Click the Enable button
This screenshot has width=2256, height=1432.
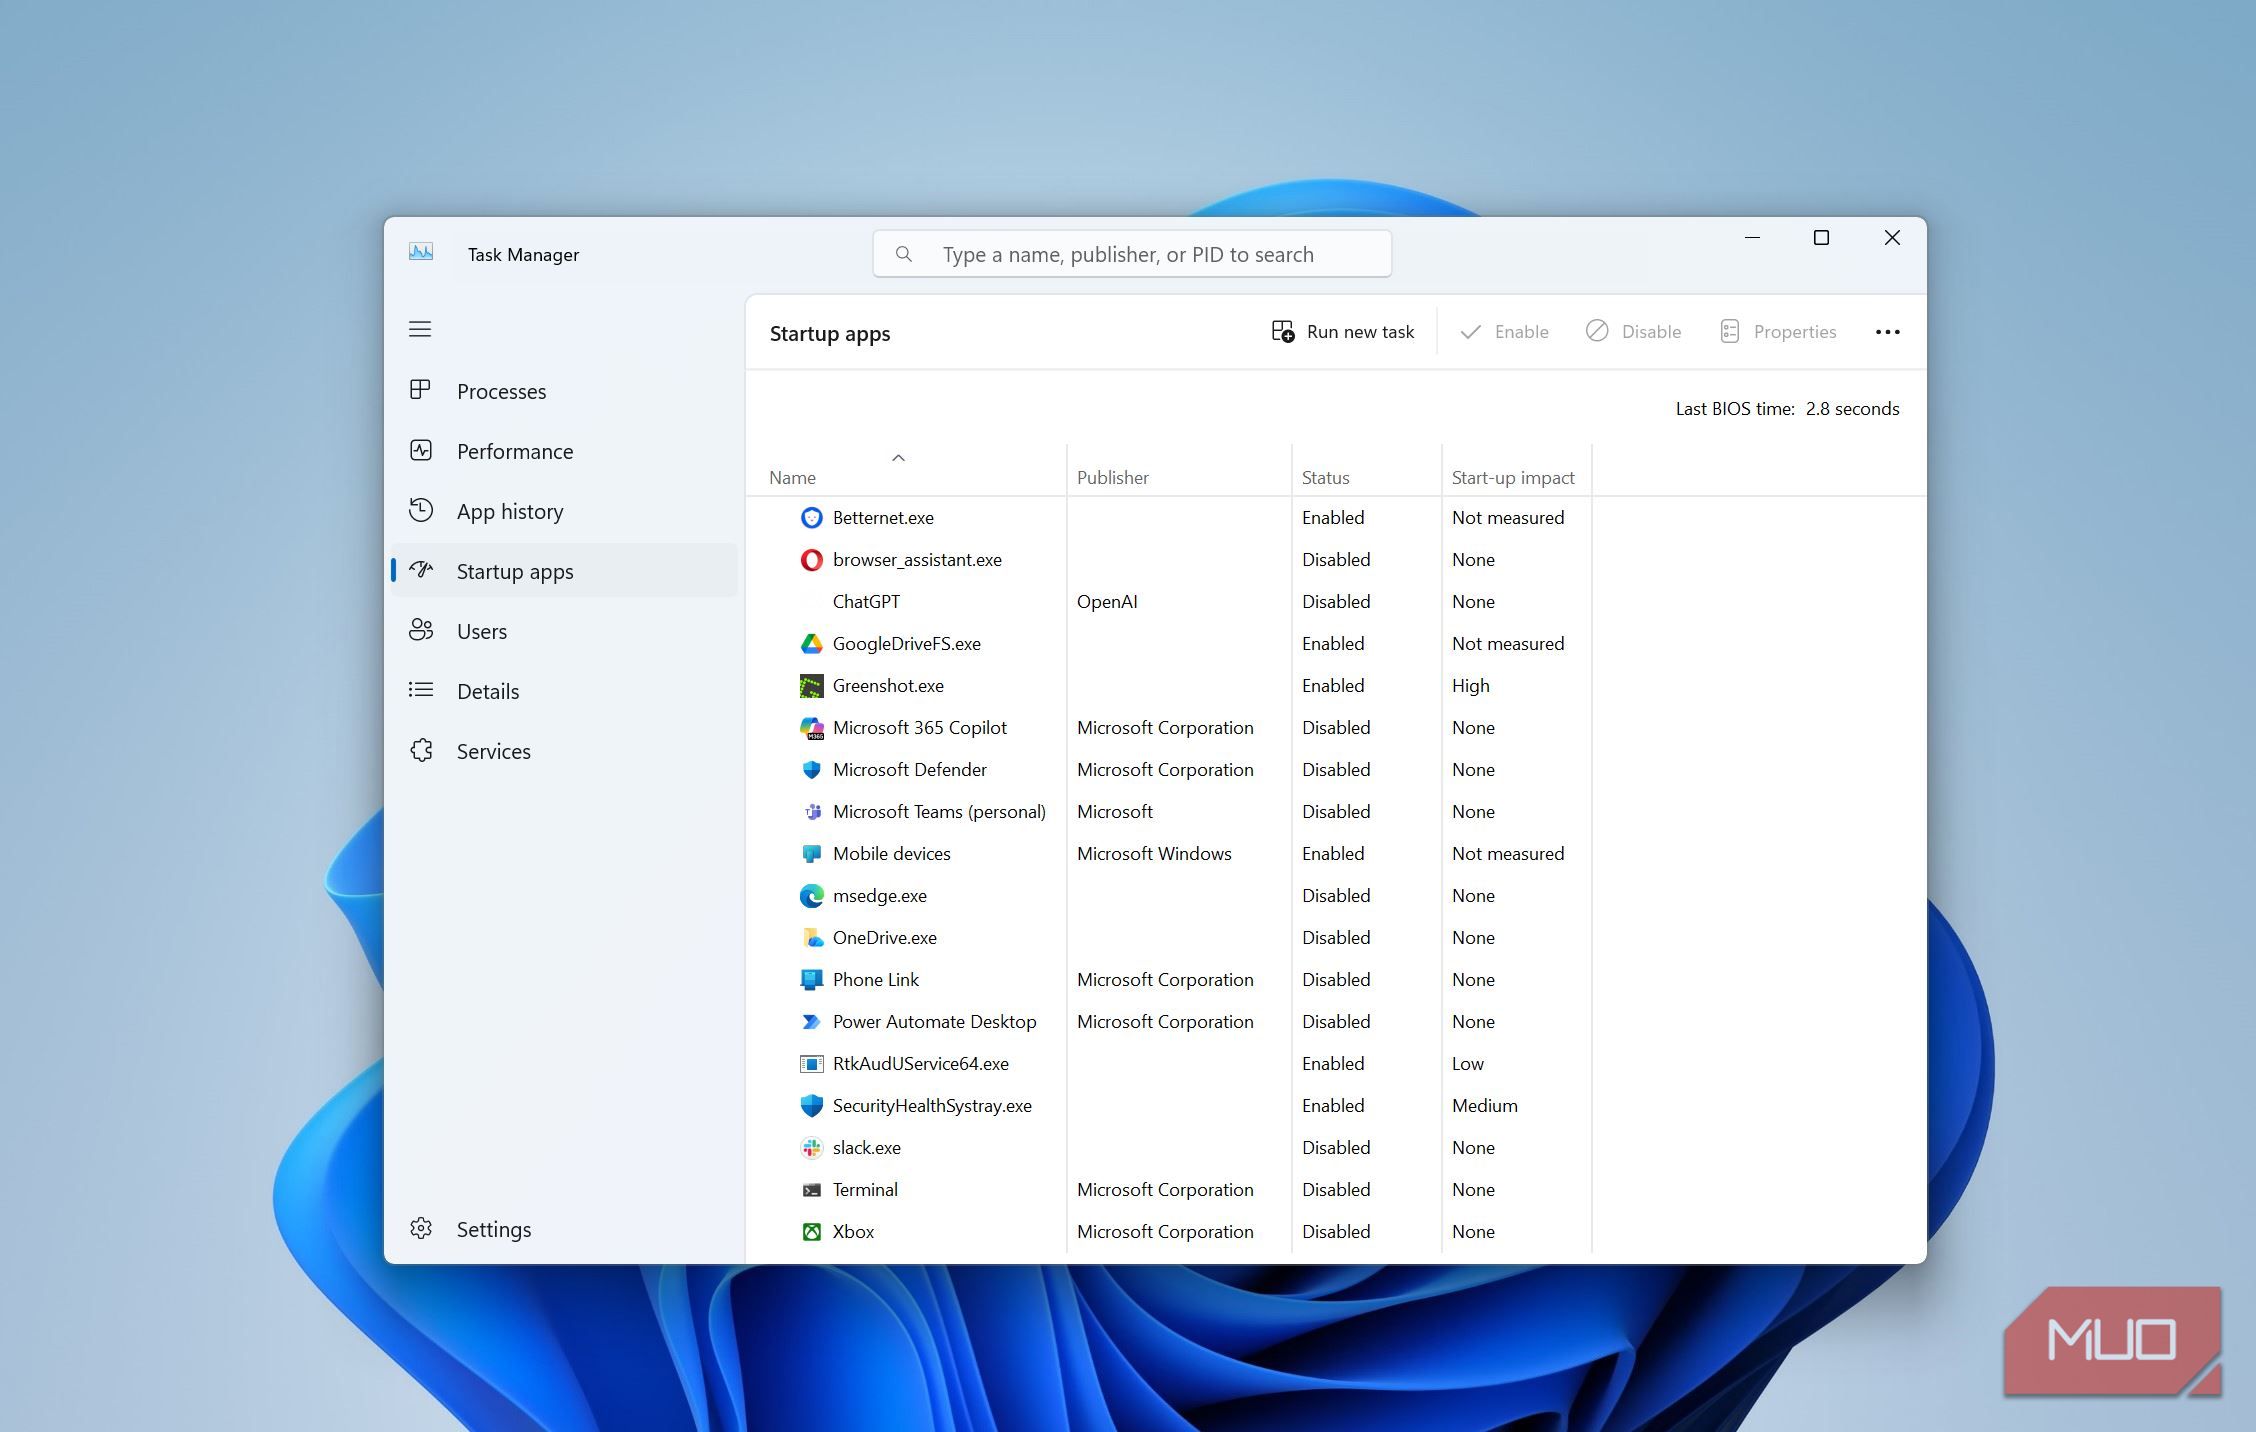click(1504, 332)
